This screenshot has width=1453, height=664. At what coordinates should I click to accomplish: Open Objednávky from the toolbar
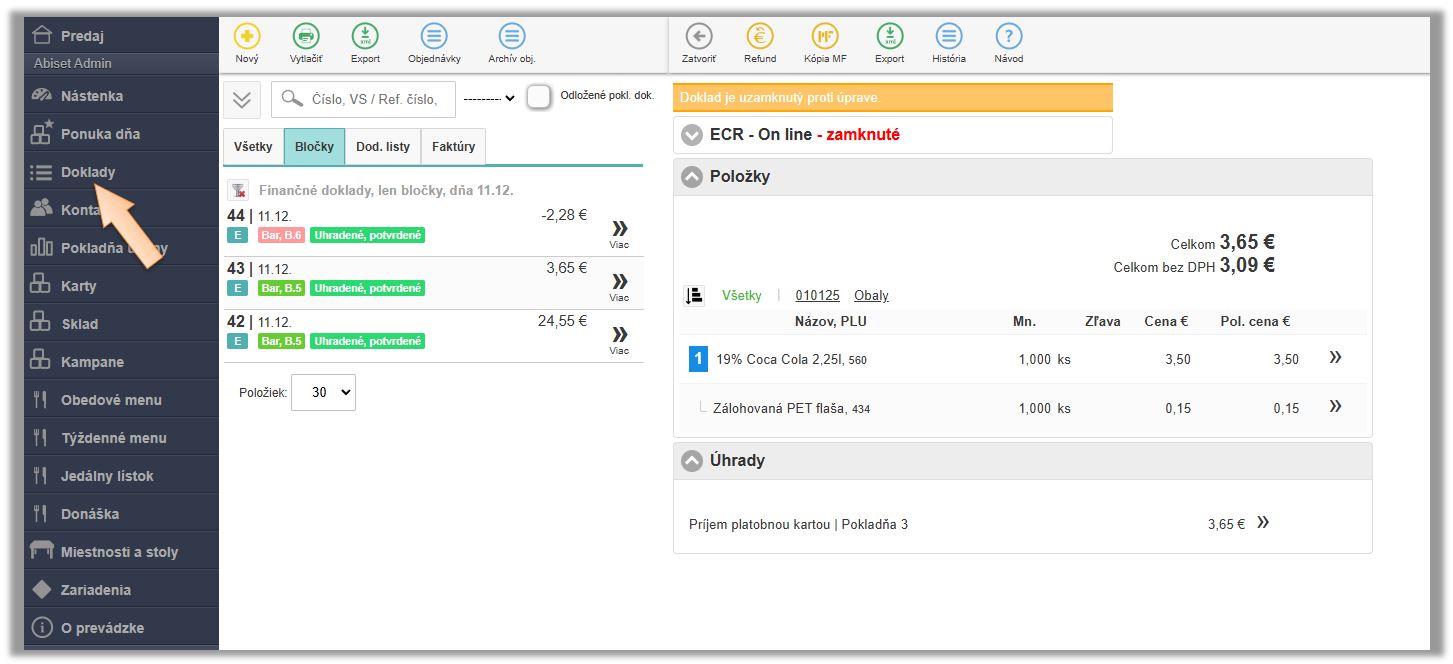click(434, 37)
